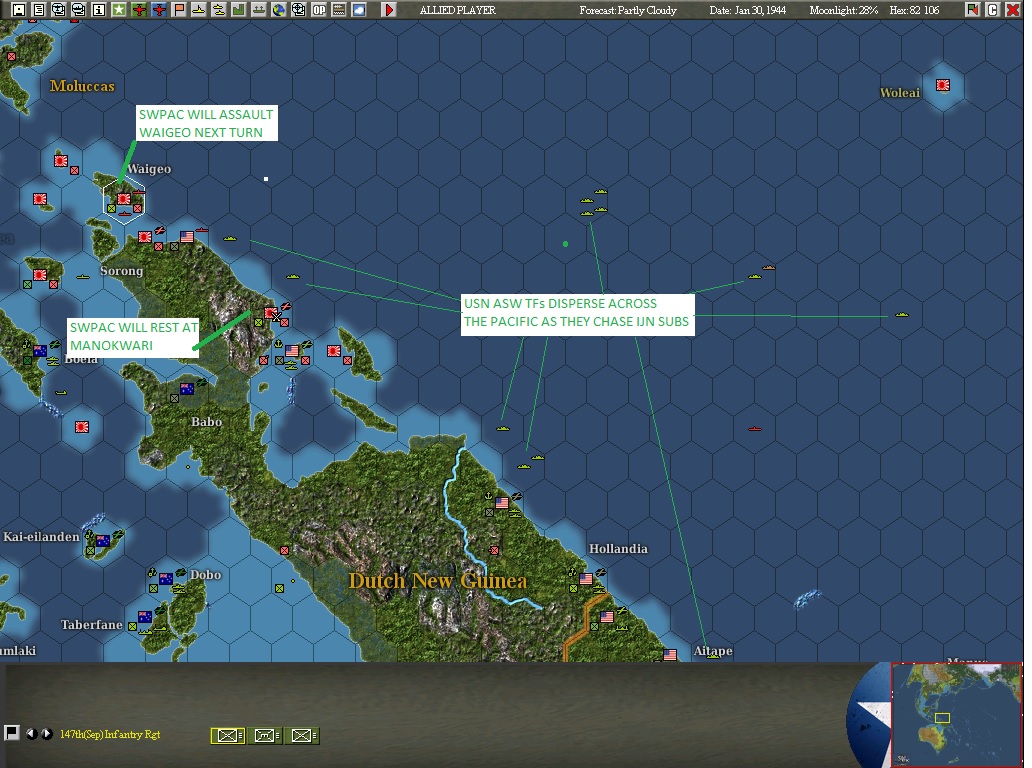This screenshot has height=768, width=1032.
Task: Click the green and red flag icon top-right
Action: 972,10
